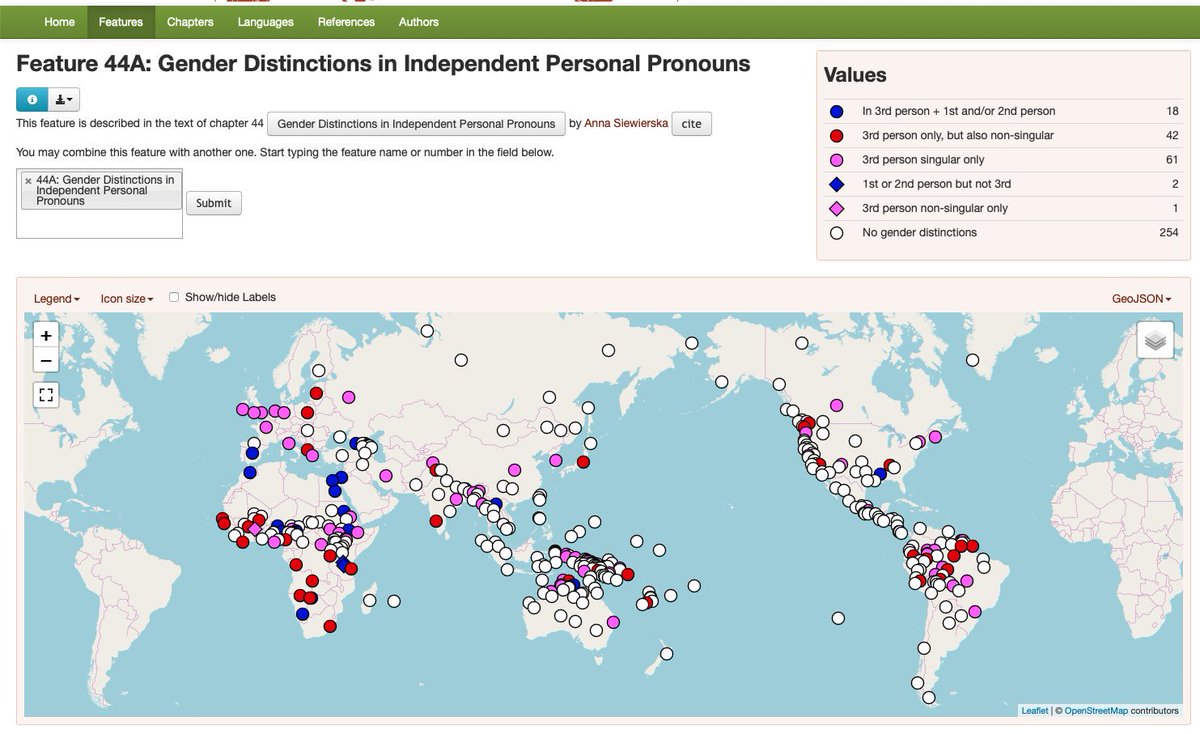The width and height of the screenshot is (1200, 734).
Task: Remove the 44A feature tag
Action: [27, 181]
